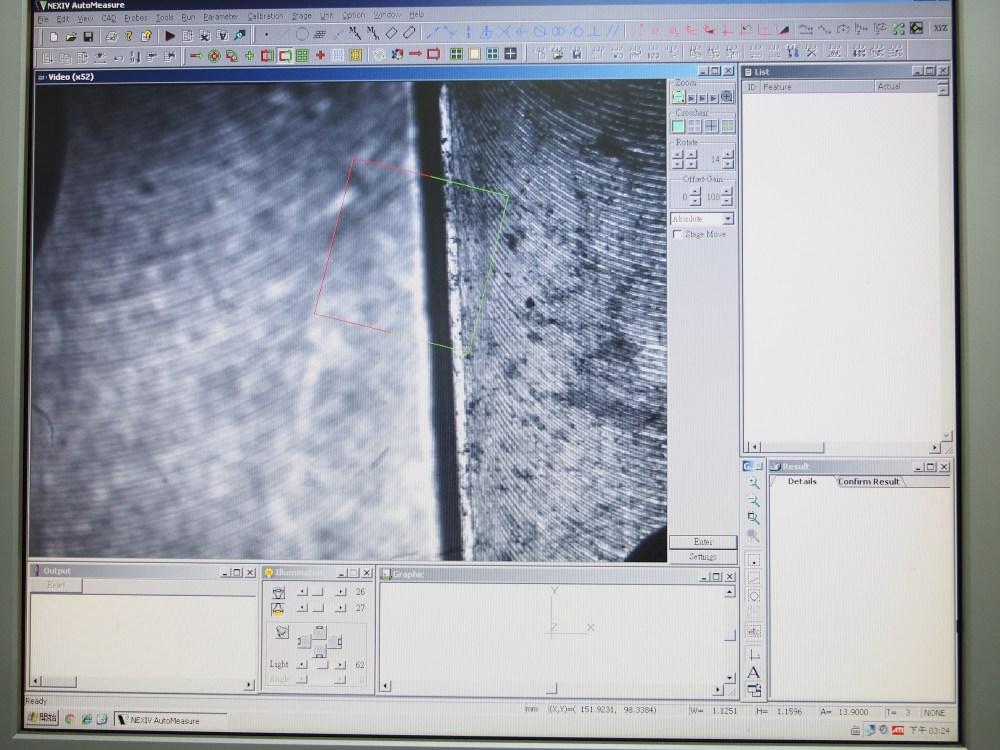The width and height of the screenshot is (1000, 750).
Task: Click the Settings button below Enter
Action: tap(702, 556)
